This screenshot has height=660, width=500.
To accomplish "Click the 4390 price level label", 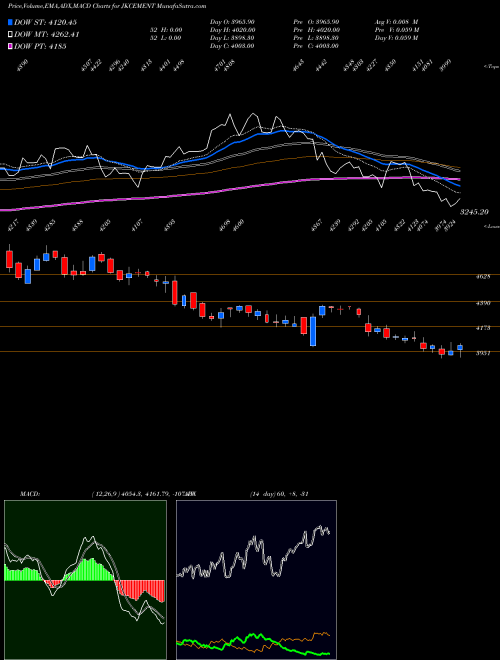I will point(483,303).
